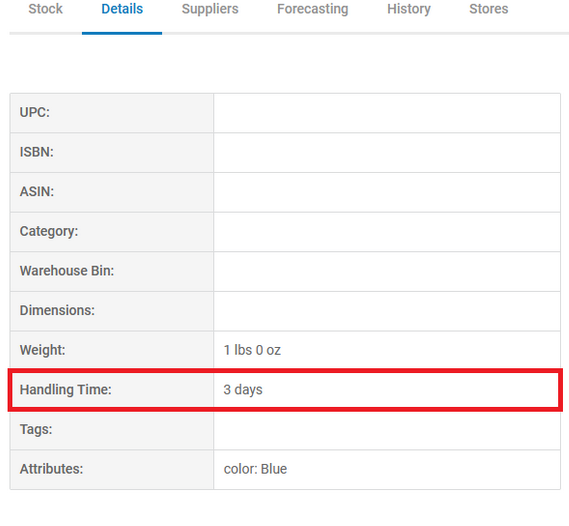
Task: Click the empty ISBN value cell
Action: click(x=387, y=152)
